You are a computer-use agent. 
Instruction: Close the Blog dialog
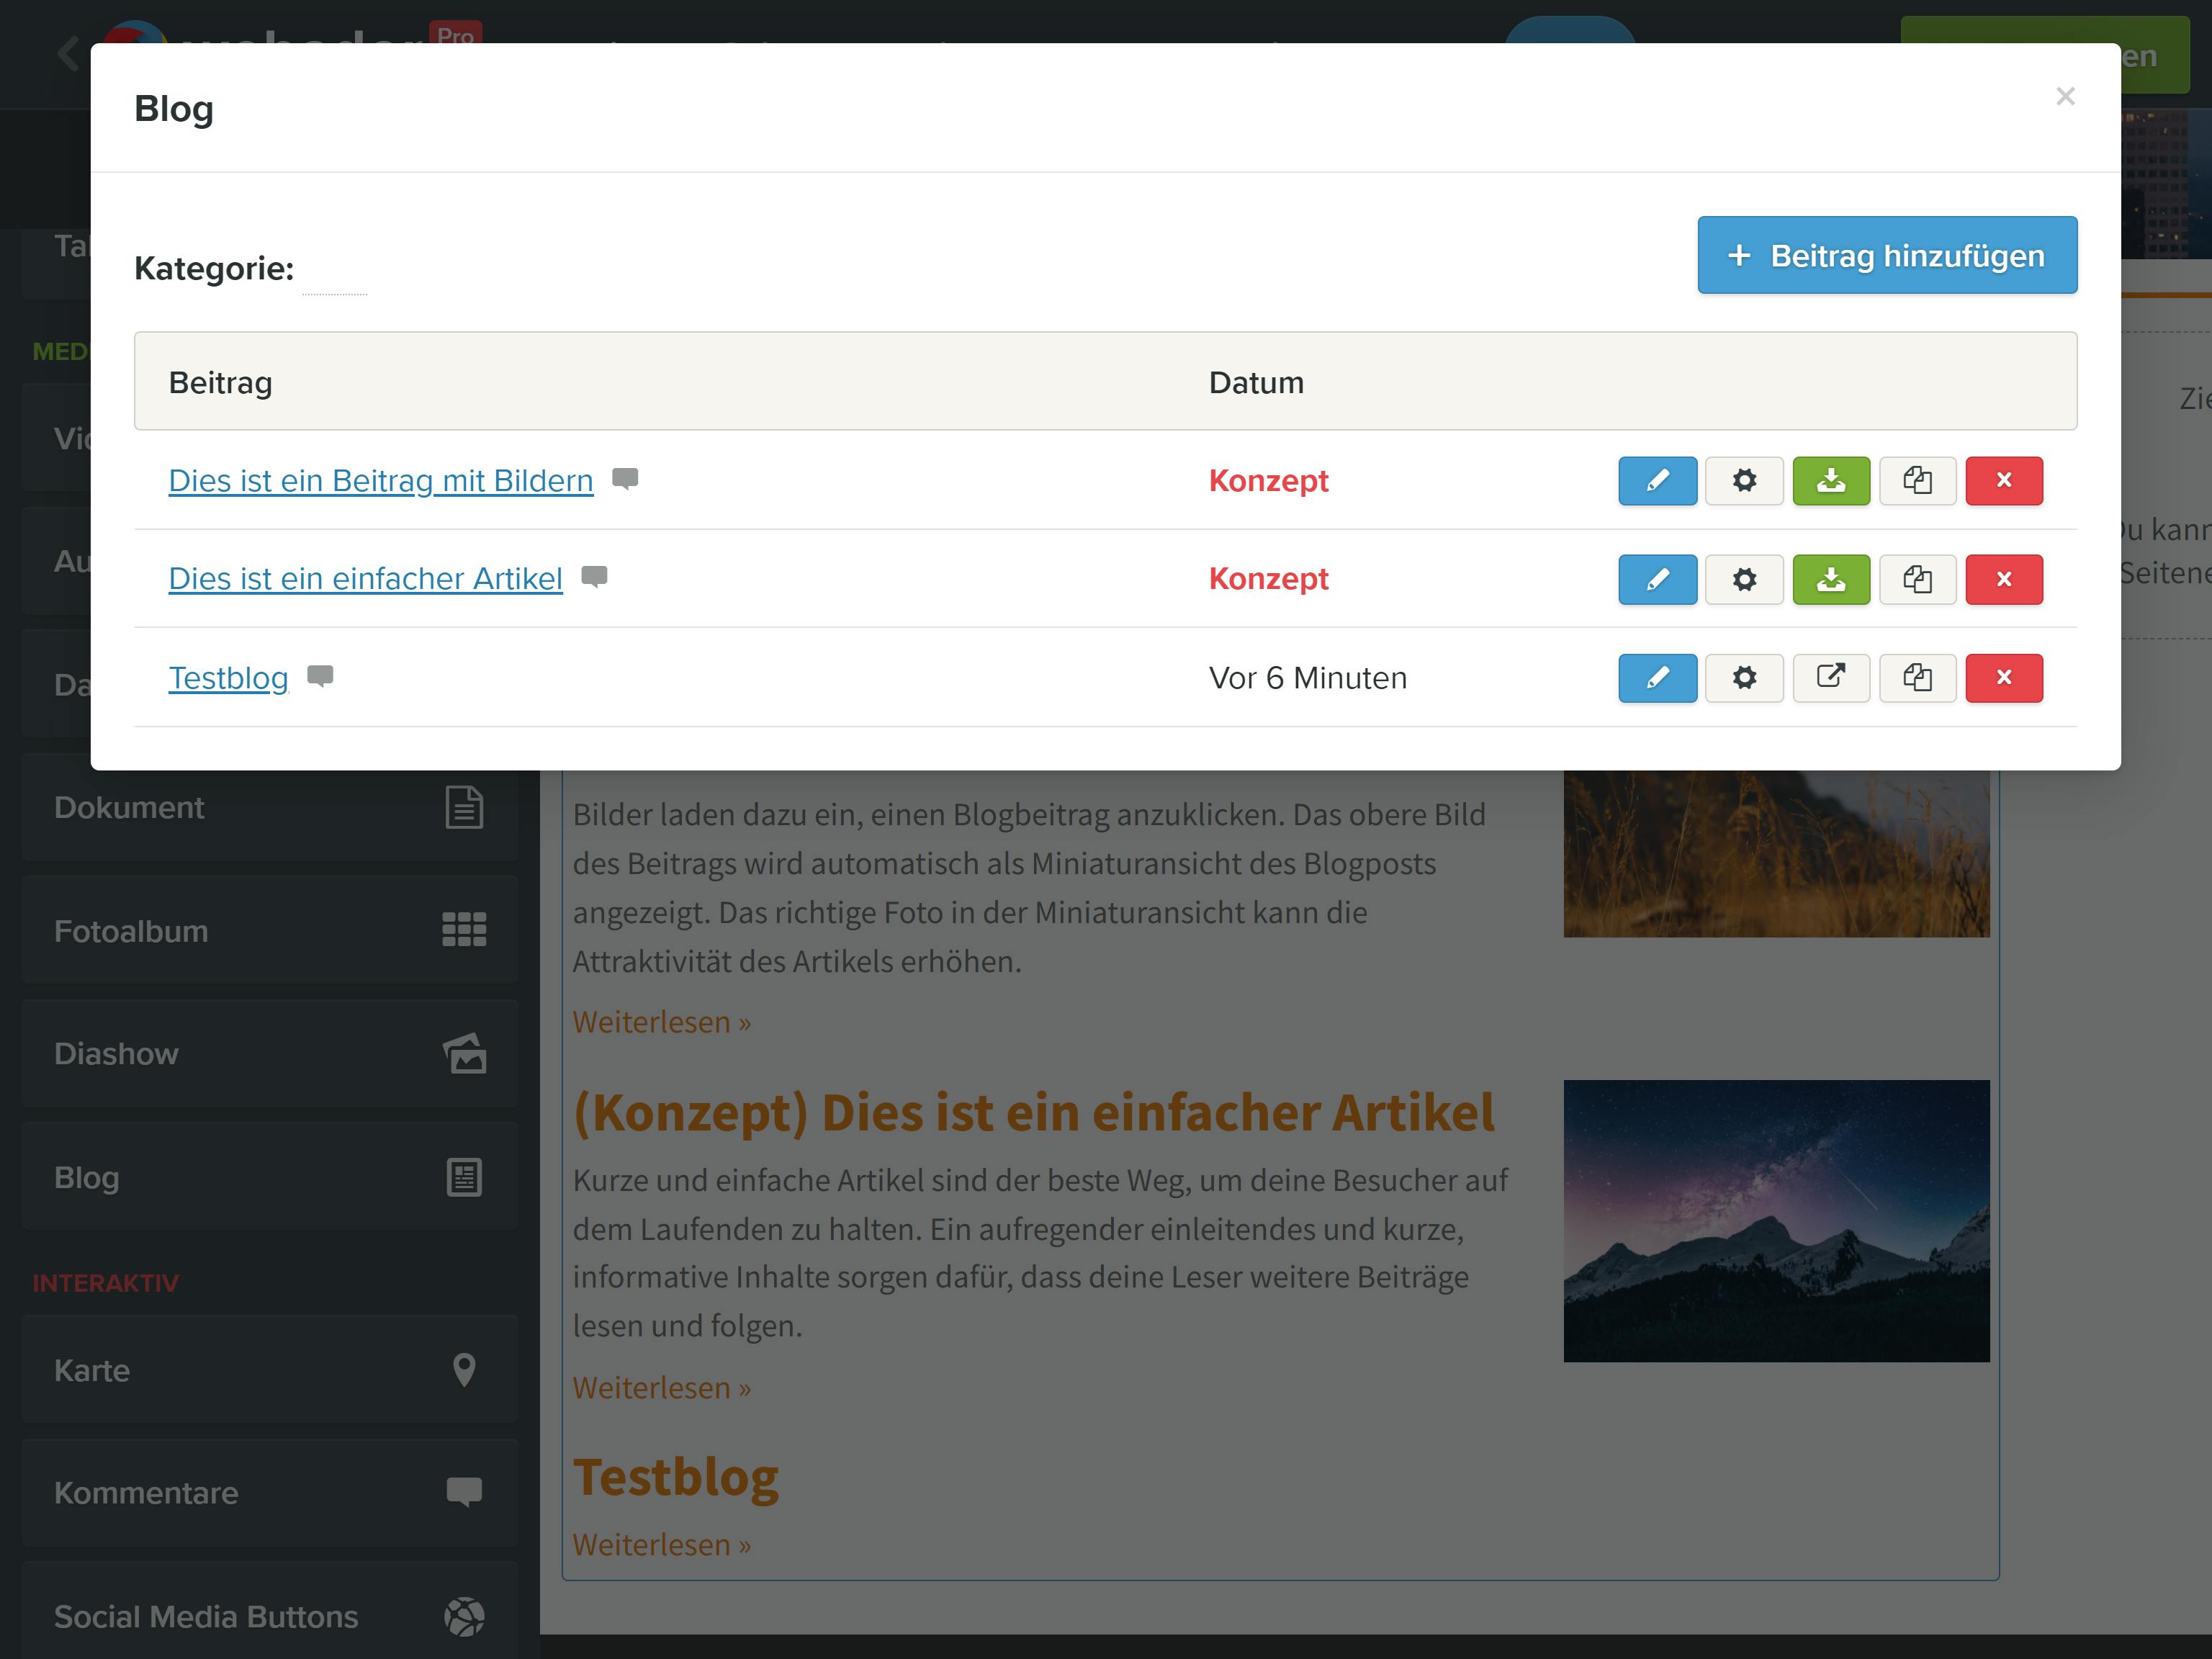[2065, 97]
